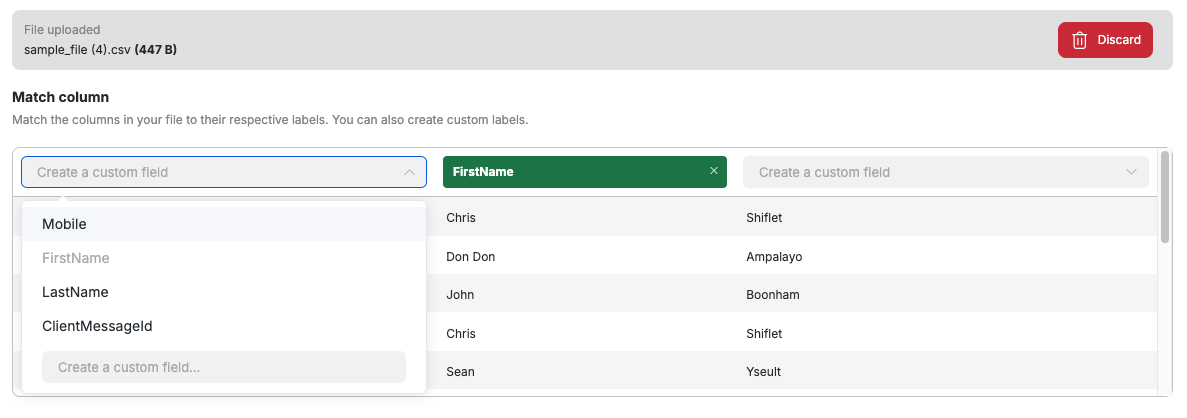This screenshot has width=1187, height=418.
Task: Expand the third column's dropdown chevron
Action: coord(1131,172)
